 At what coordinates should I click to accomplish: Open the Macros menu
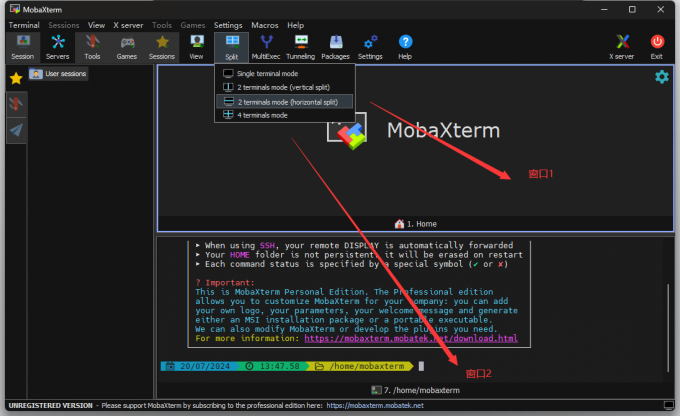[x=265, y=25]
